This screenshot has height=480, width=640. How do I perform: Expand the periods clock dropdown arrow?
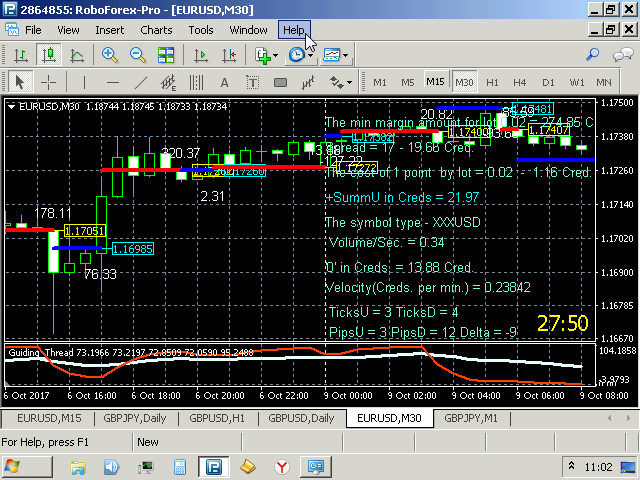pyautogui.click(x=310, y=56)
